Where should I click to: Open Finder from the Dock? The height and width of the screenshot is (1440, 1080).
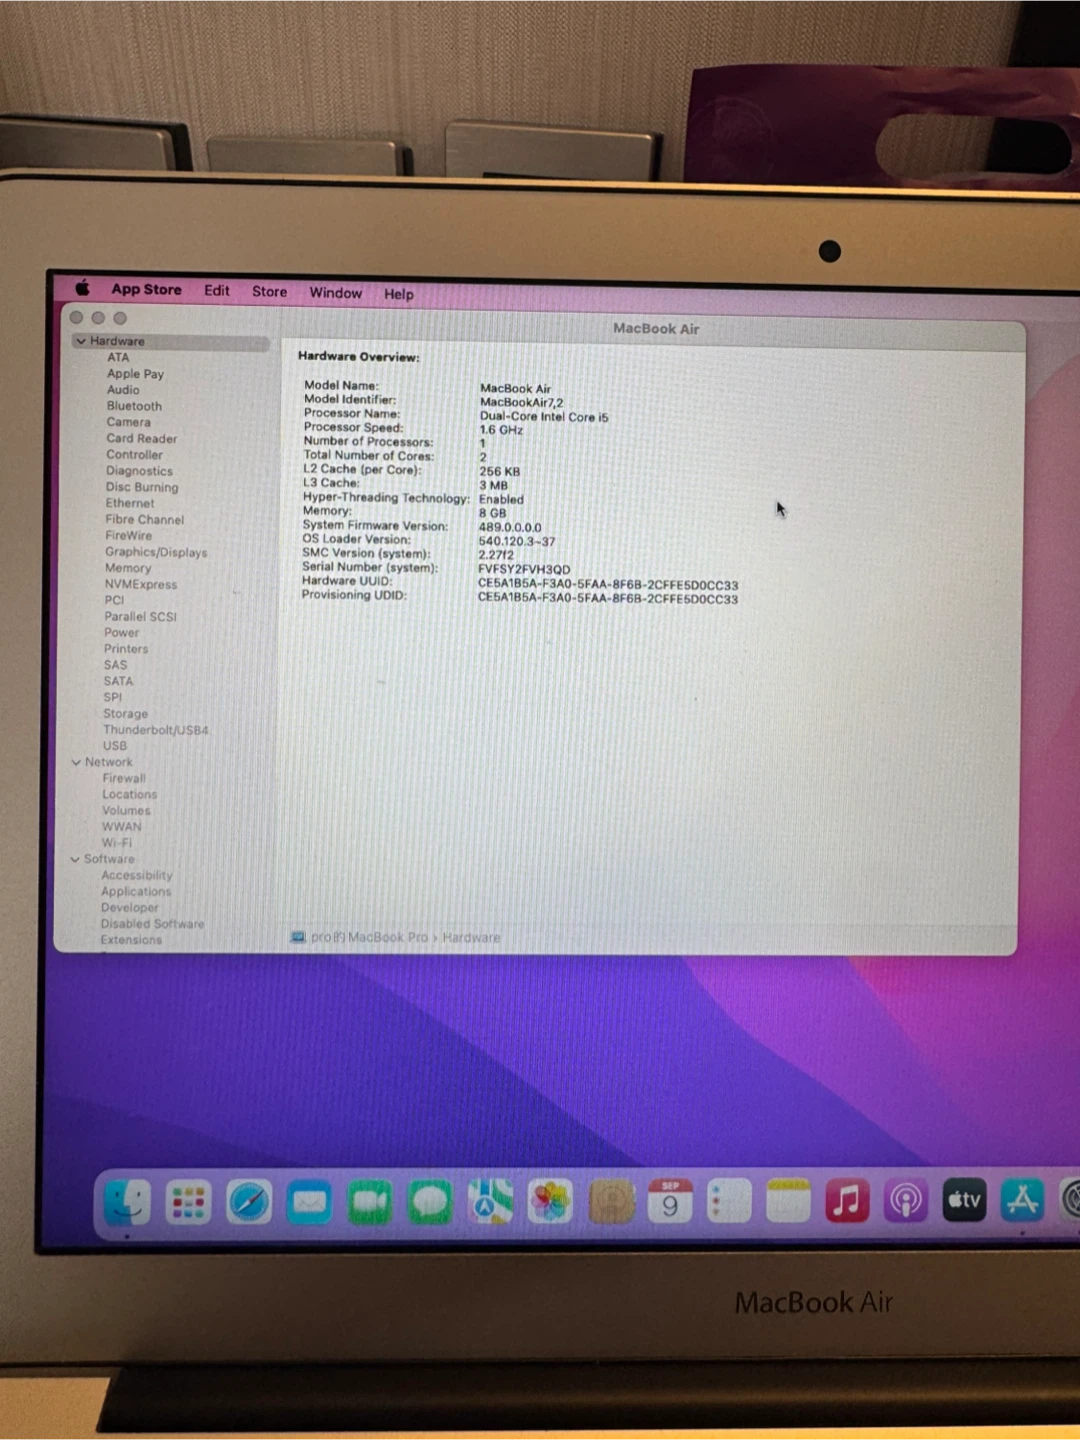(x=127, y=1202)
